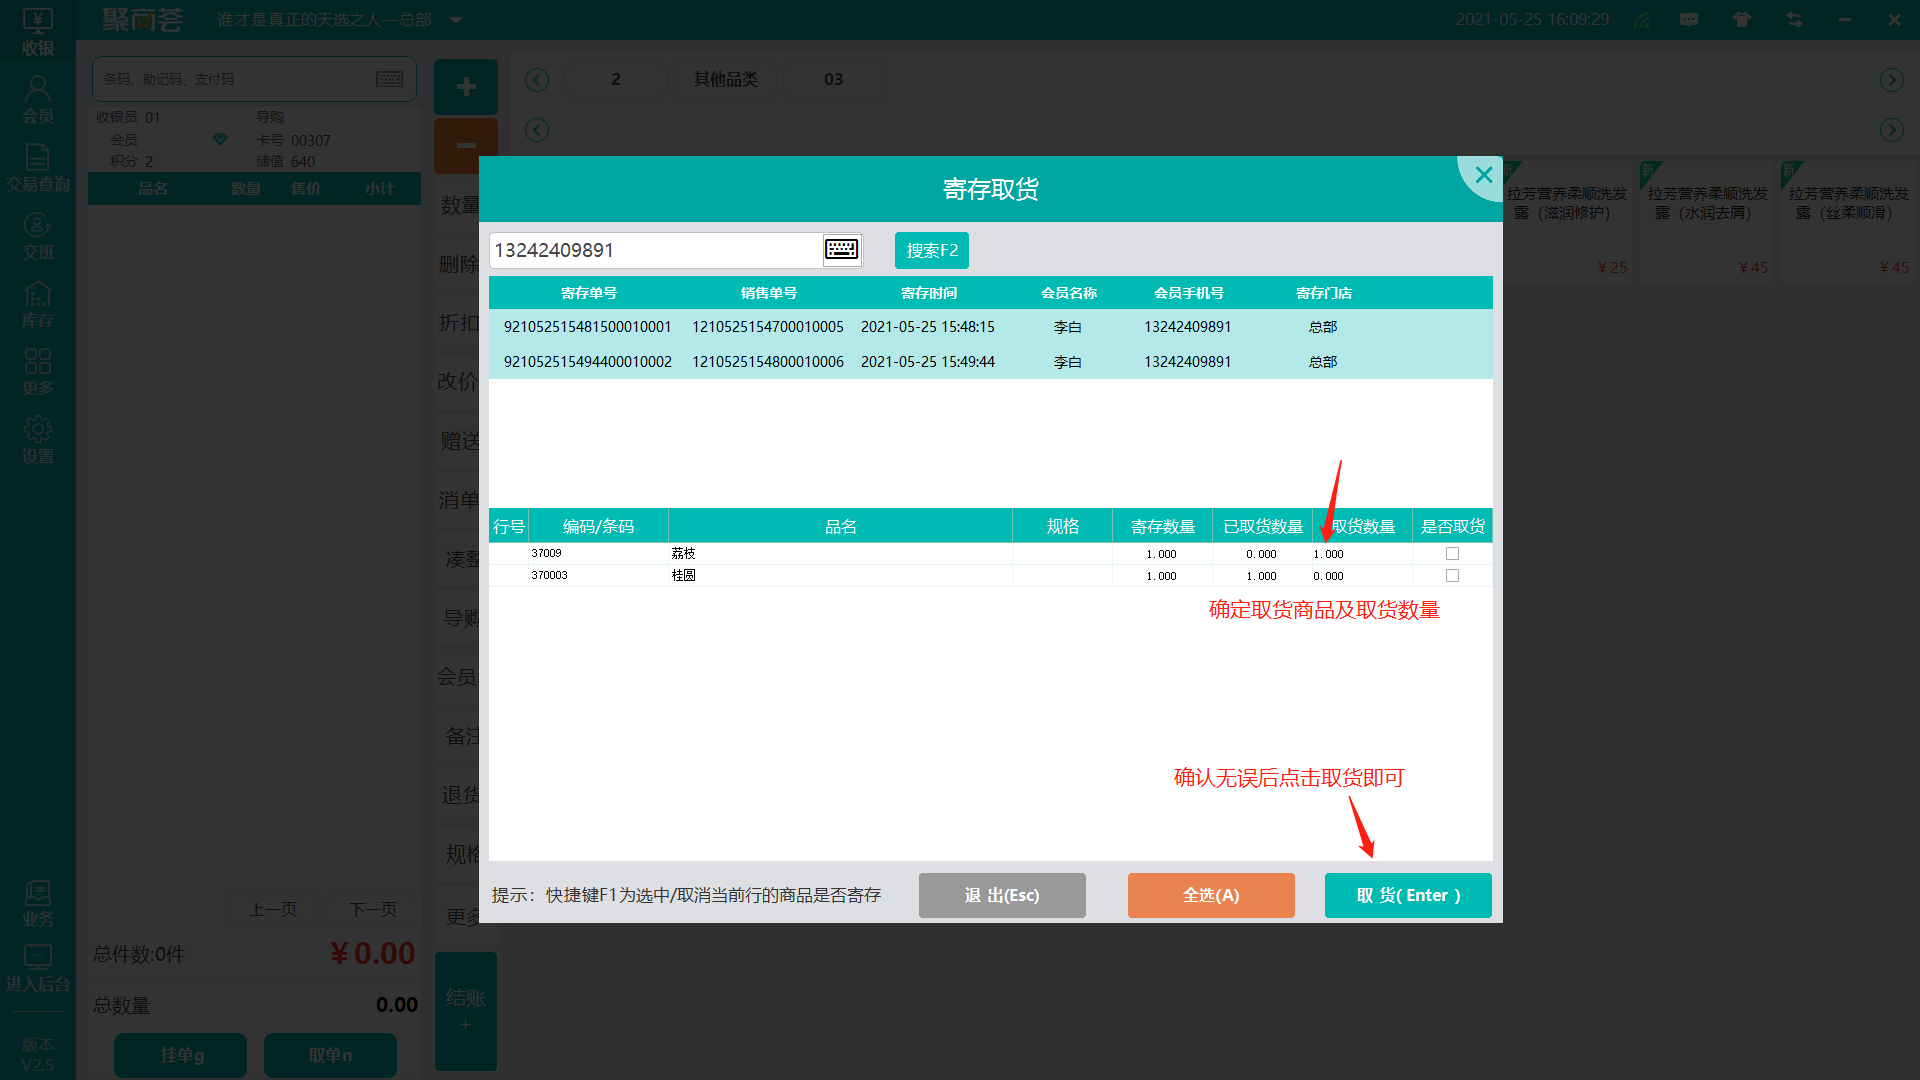Viewport: 1920px width, 1080px height.
Task: Click the 搜索F2 search button
Action: pyautogui.click(x=932, y=250)
